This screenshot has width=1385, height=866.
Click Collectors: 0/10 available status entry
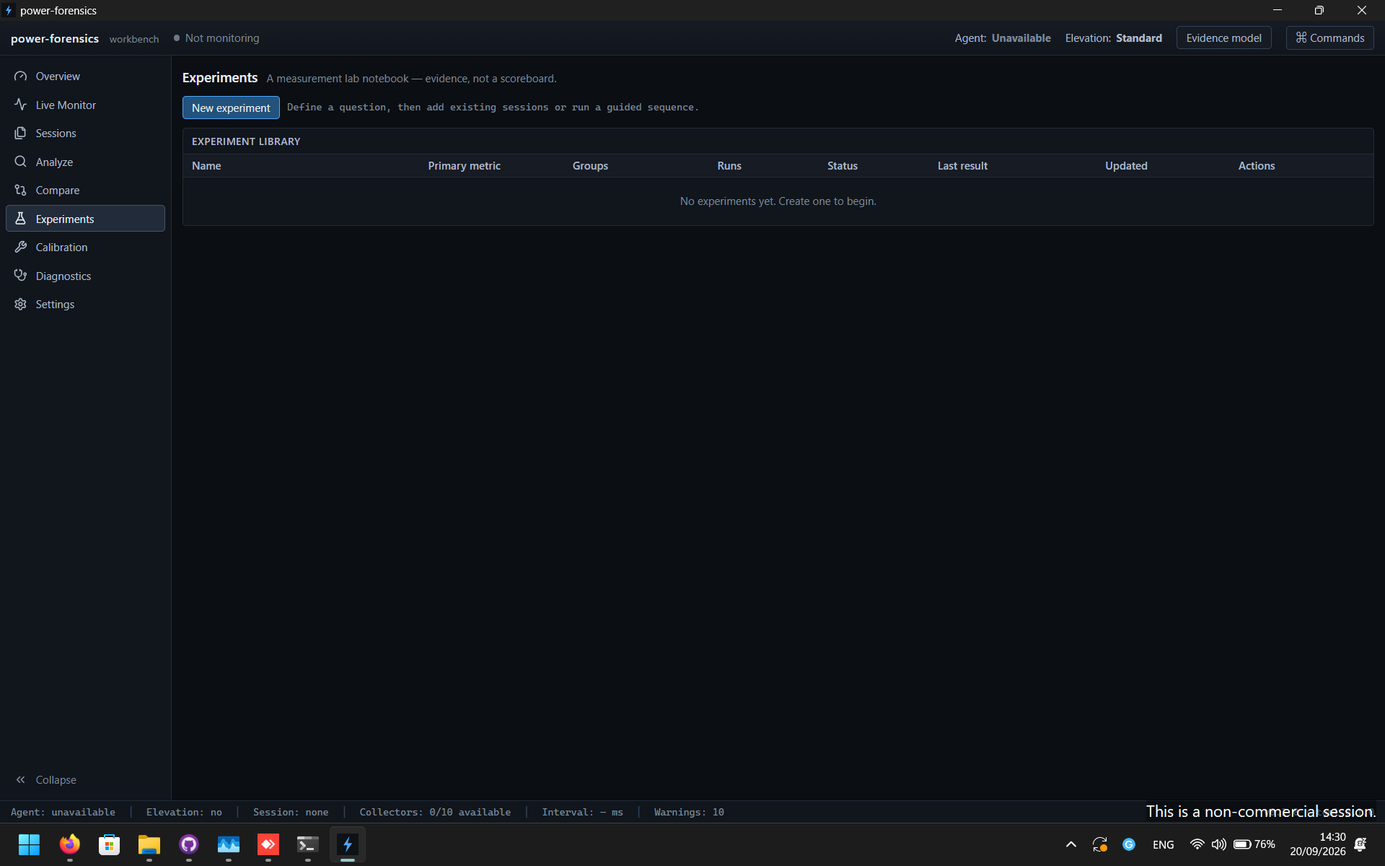pyautogui.click(x=435, y=812)
